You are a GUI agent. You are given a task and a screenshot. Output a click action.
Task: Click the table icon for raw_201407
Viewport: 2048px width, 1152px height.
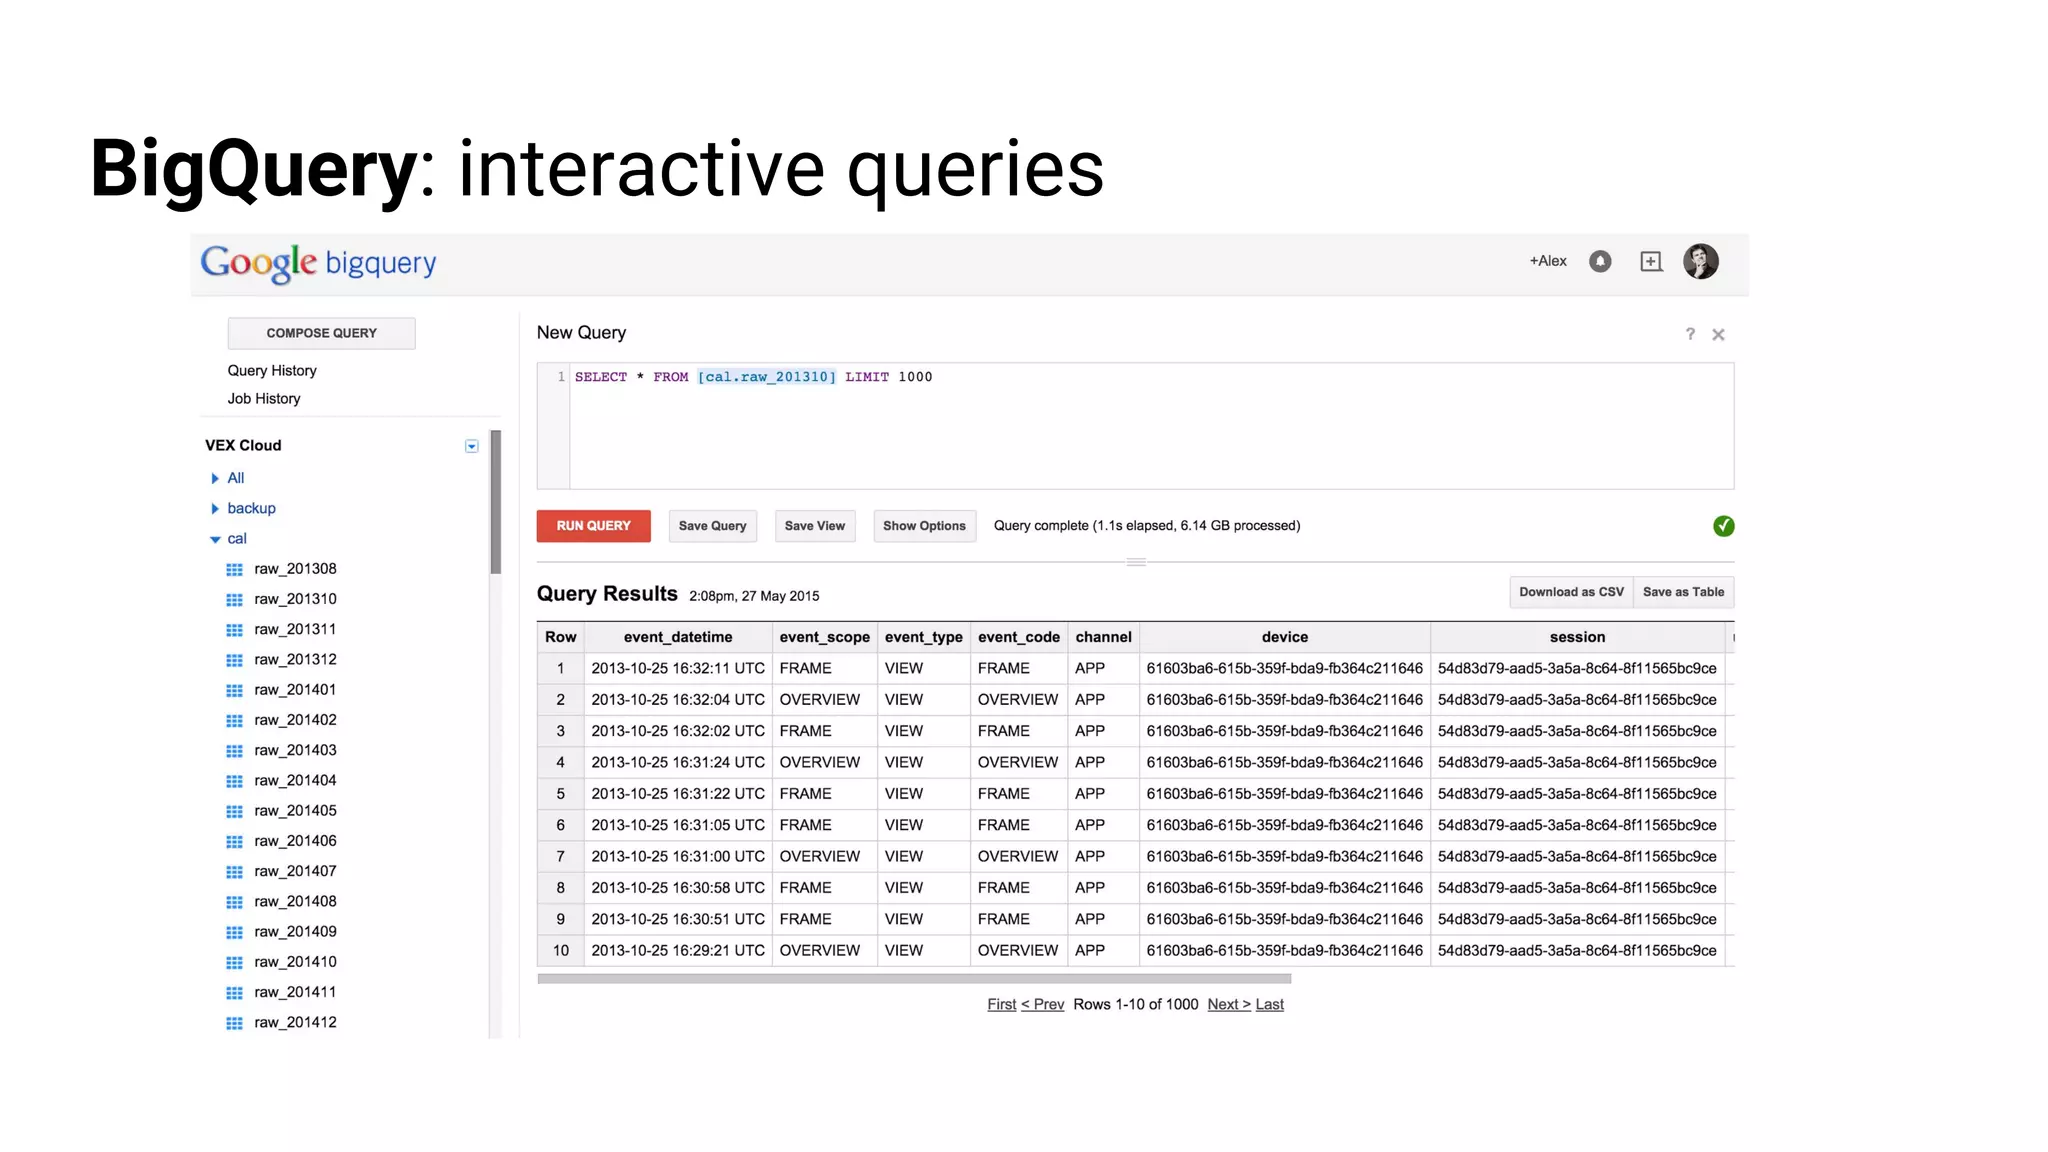point(235,872)
